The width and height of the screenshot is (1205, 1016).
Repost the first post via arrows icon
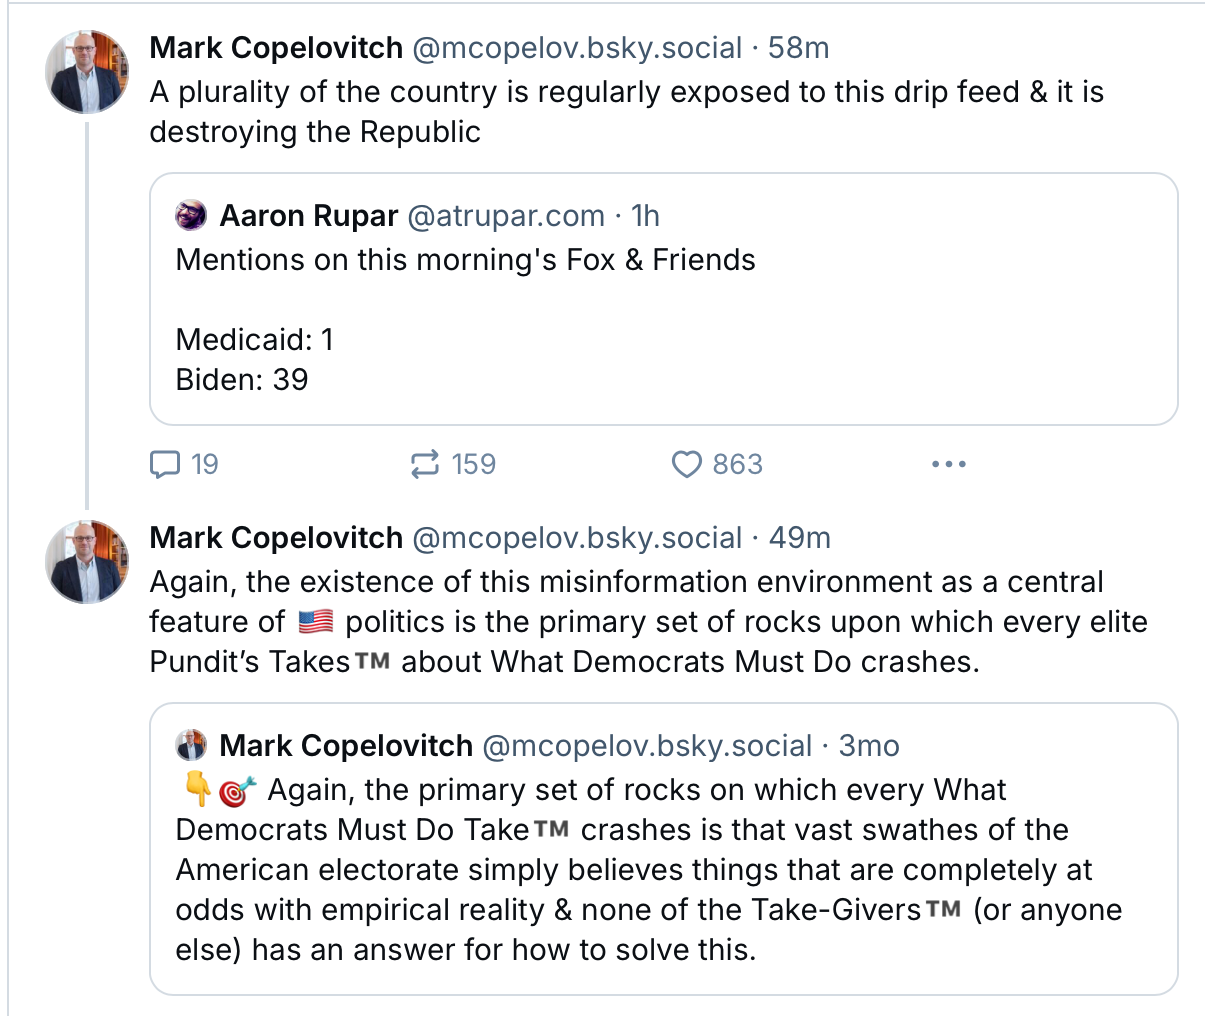(x=425, y=464)
